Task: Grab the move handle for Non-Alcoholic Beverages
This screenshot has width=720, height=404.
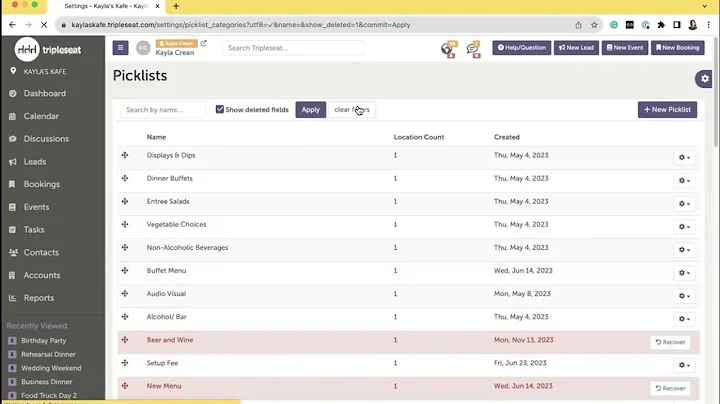Action: [125, 247]
